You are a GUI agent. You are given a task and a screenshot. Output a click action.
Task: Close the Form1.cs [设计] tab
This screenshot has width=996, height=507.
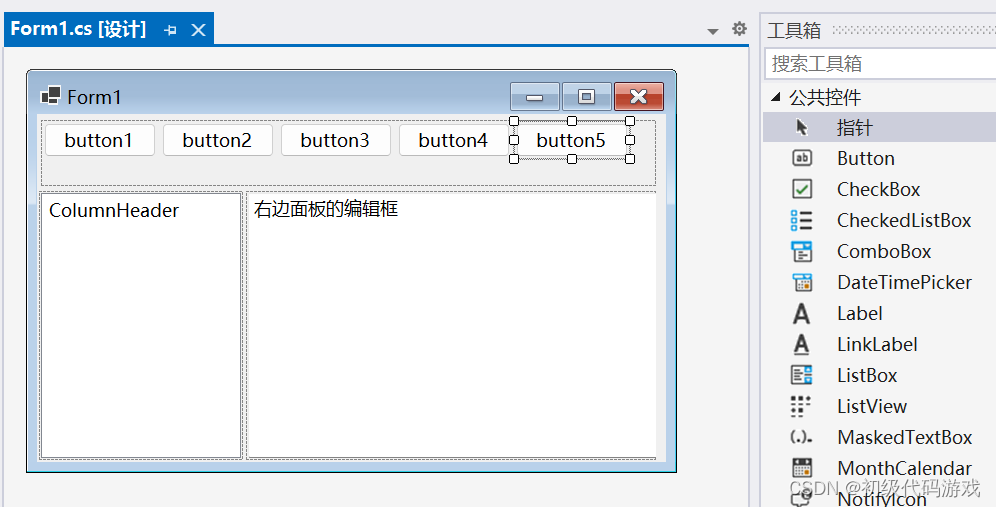tap(198, 30)
